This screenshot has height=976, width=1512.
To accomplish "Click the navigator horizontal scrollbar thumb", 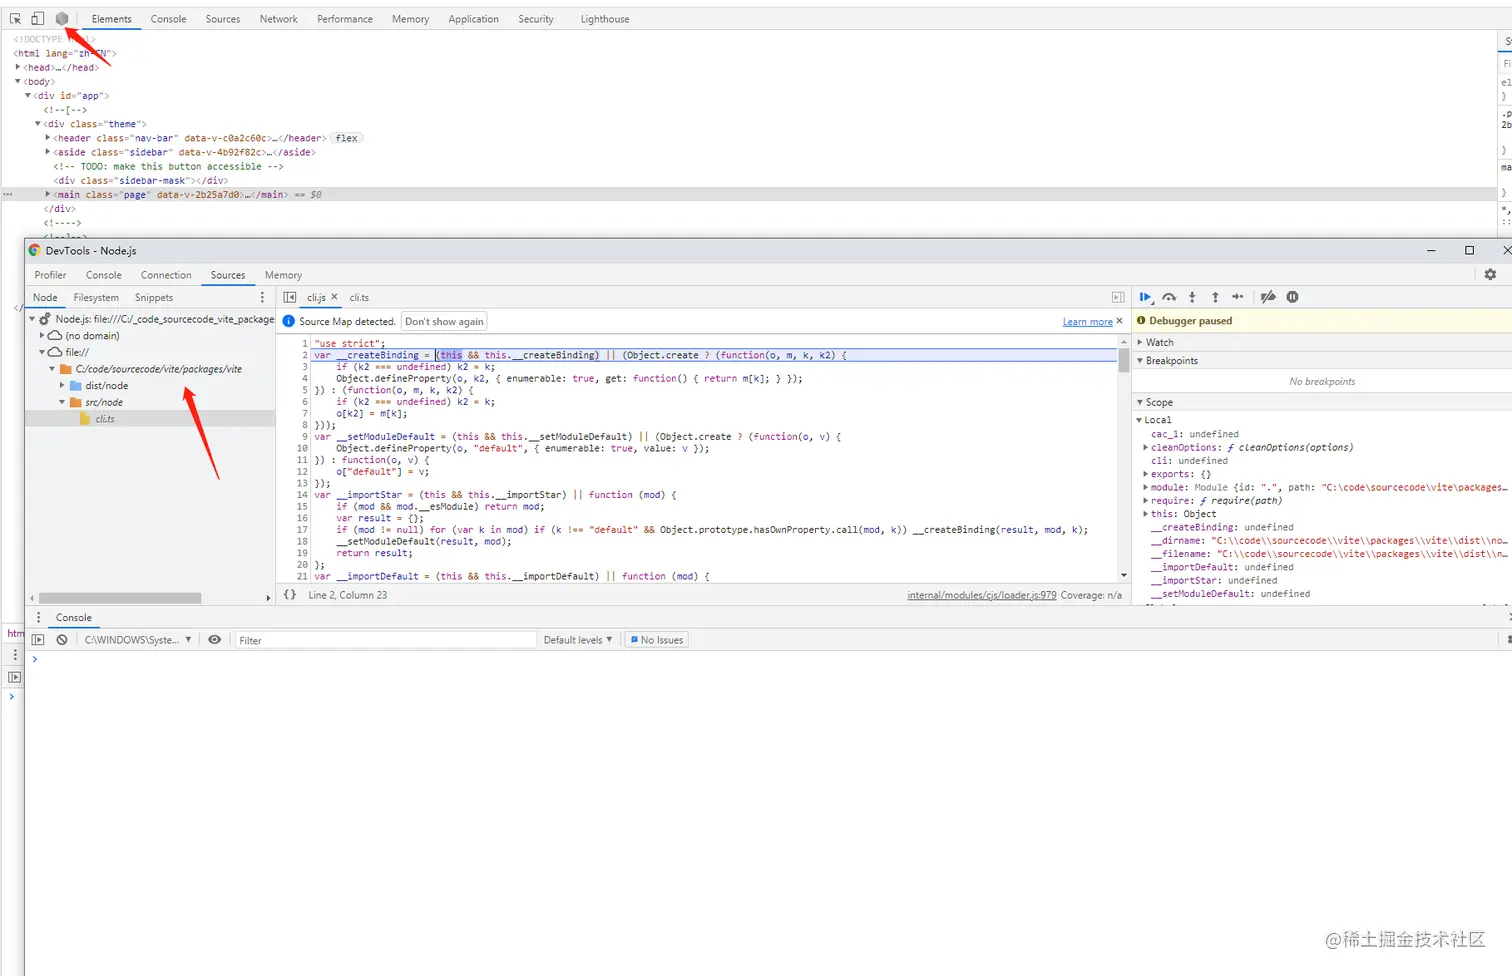I will point(120,598).
